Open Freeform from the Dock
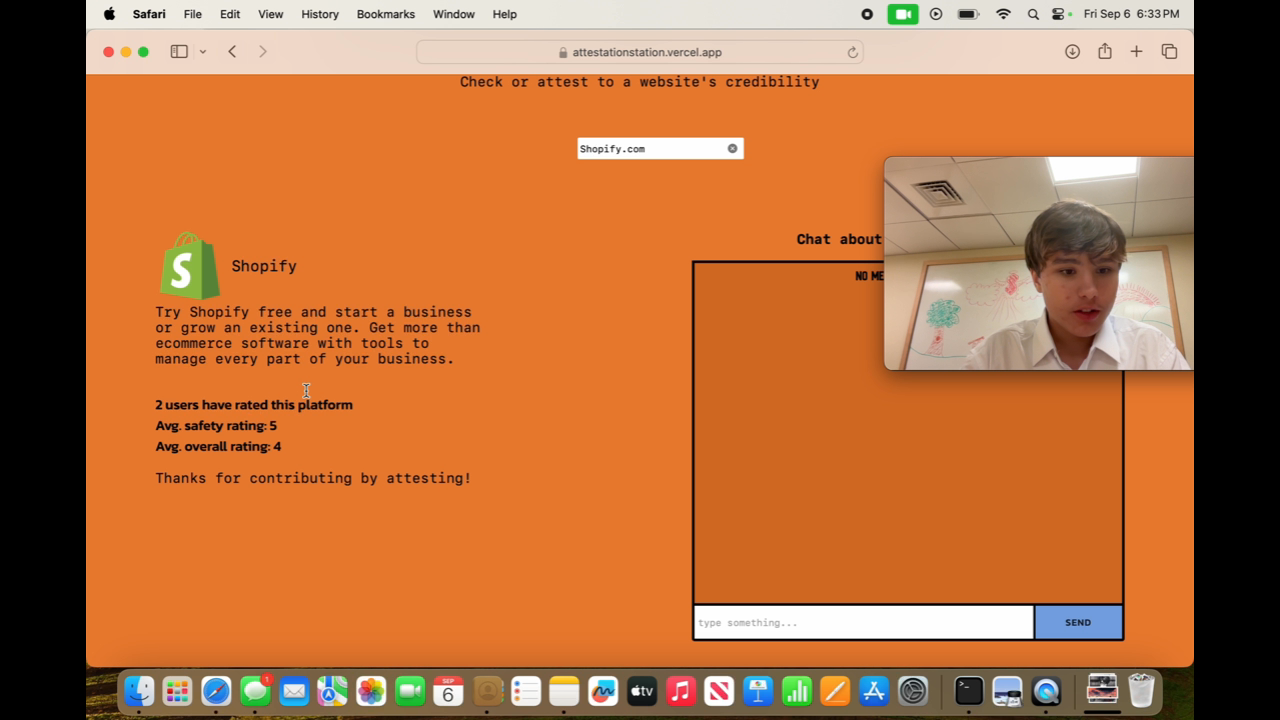Screen dimensions: 1280x720 point(603,691)
